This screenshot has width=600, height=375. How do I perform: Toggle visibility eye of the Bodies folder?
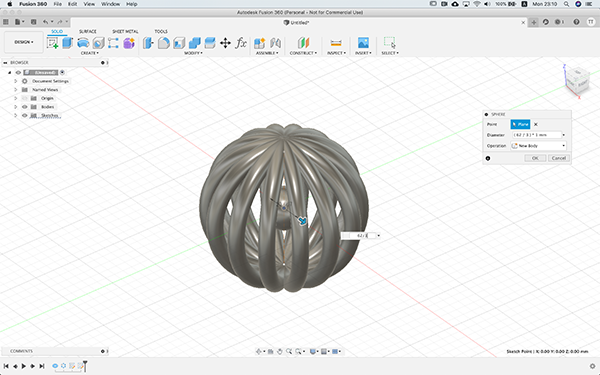[25, 107]
